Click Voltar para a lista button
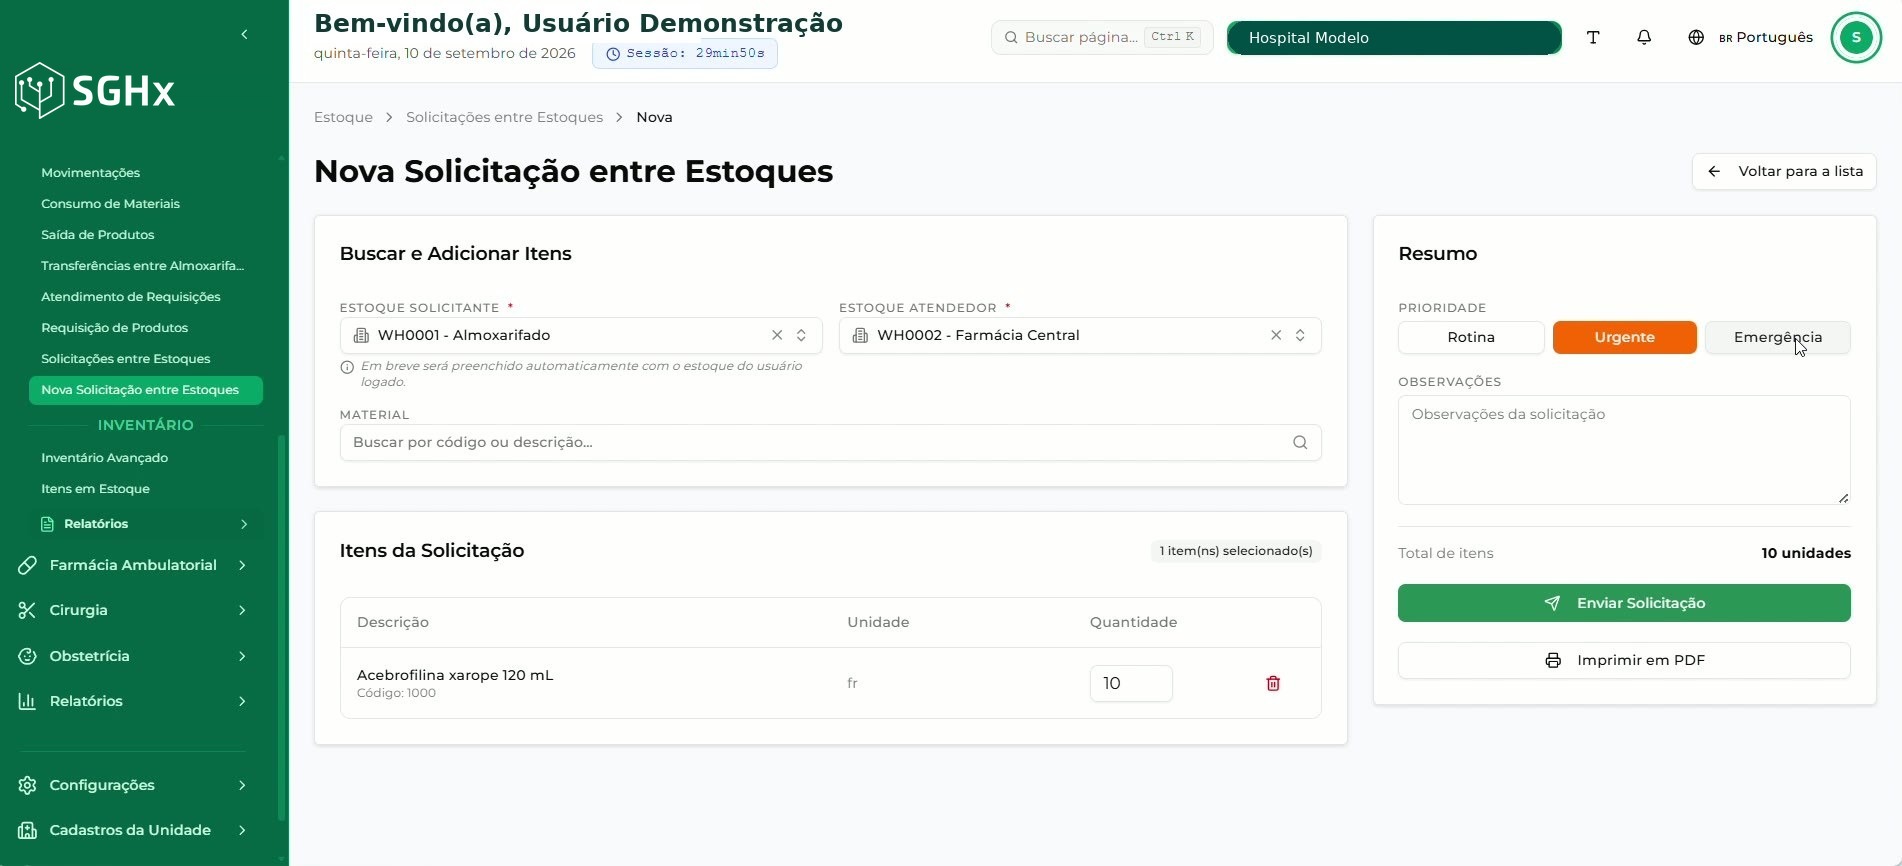 (1784, 171)
